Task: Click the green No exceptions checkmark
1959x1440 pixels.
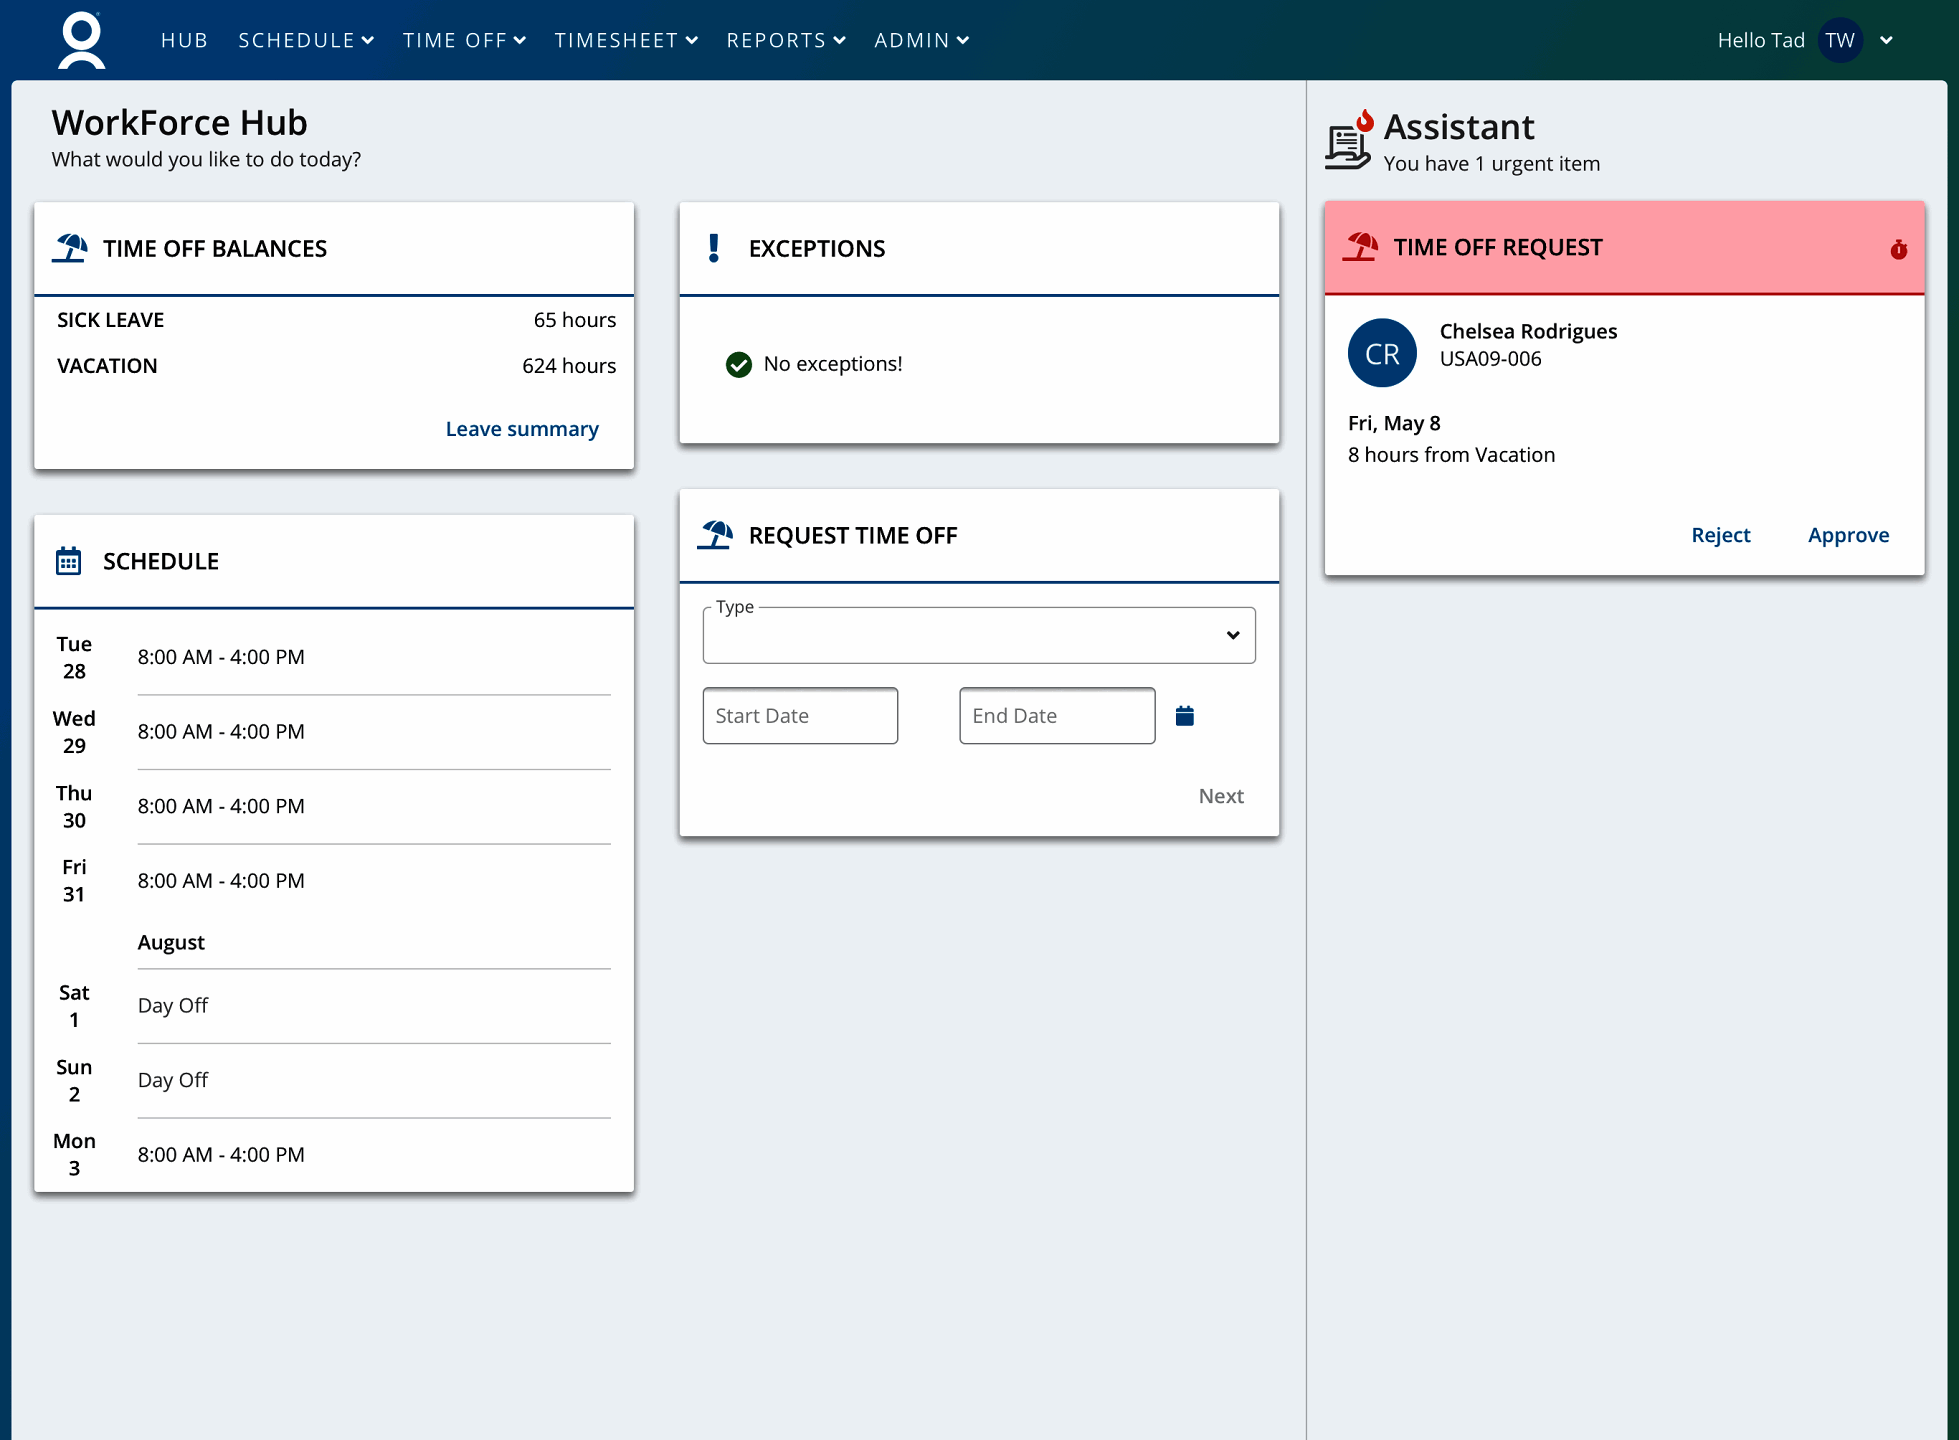Action: [738, 365]
